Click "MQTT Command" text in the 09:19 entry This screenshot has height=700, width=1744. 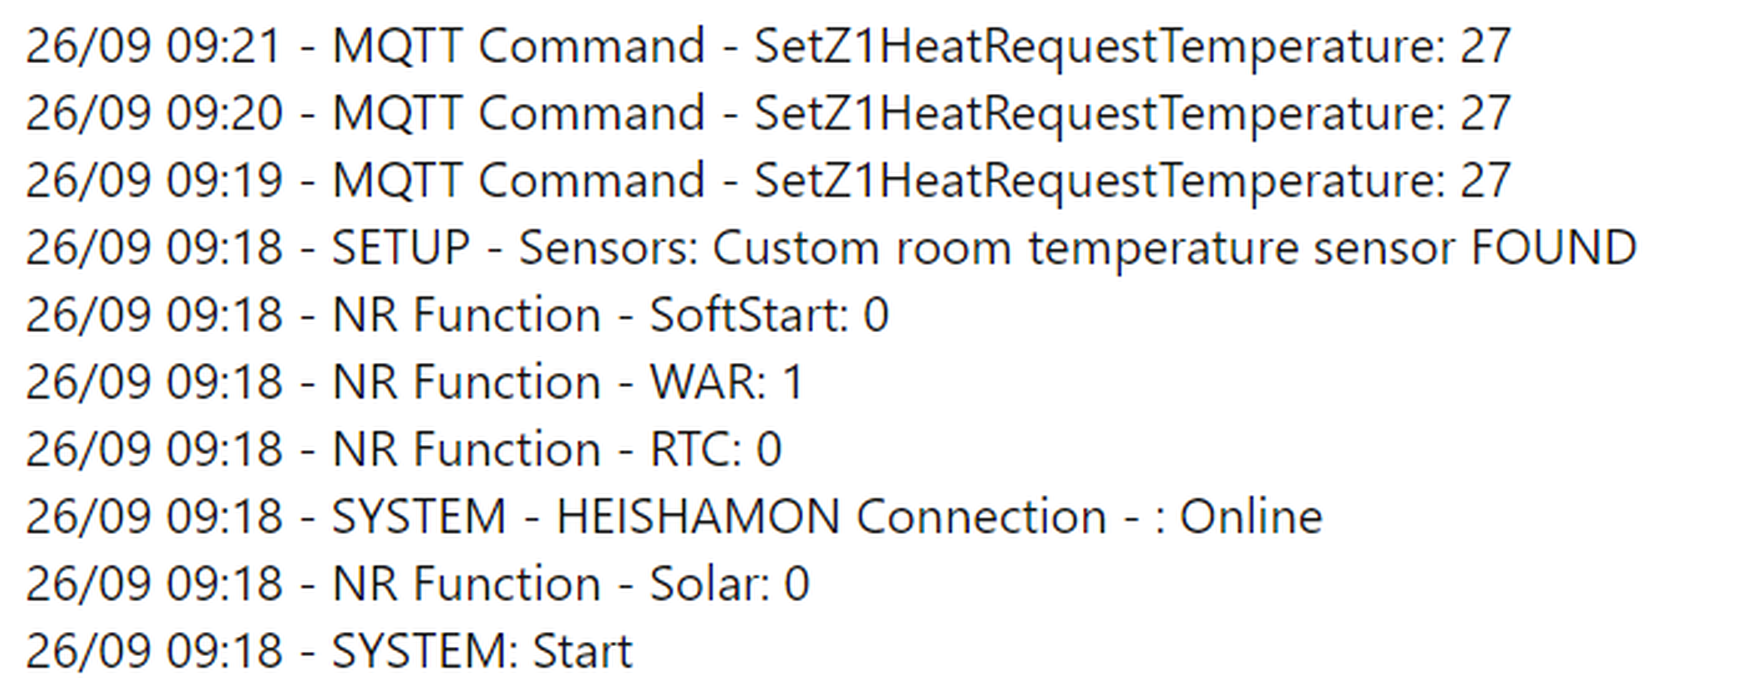pyautogui.click(x=518, y=181)
